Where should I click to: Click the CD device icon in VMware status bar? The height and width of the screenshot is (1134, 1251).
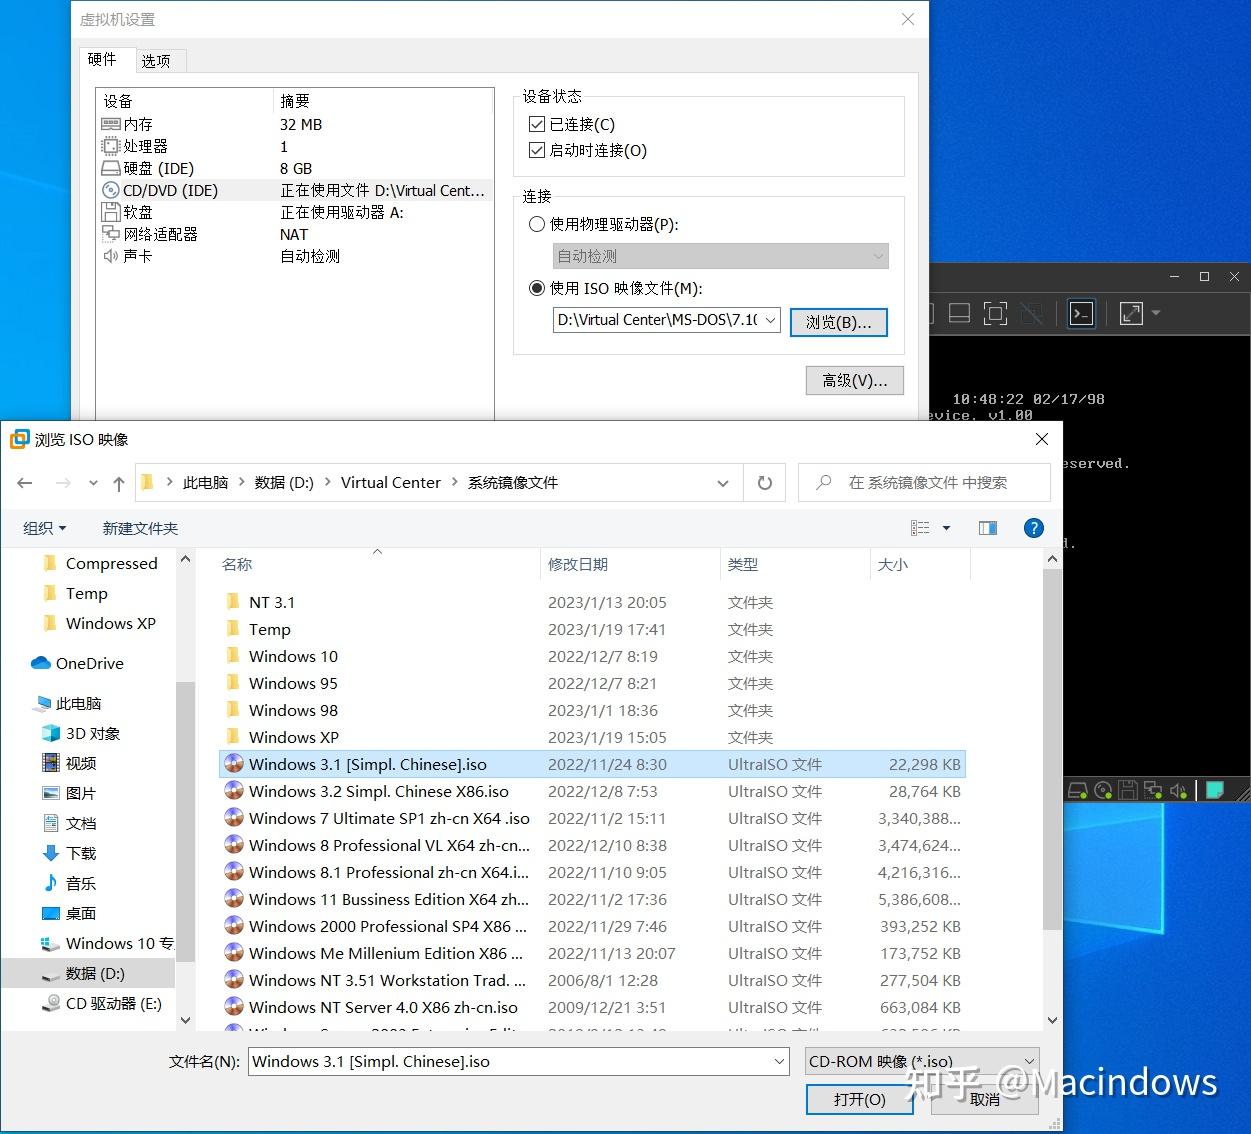coord(1103,790)
